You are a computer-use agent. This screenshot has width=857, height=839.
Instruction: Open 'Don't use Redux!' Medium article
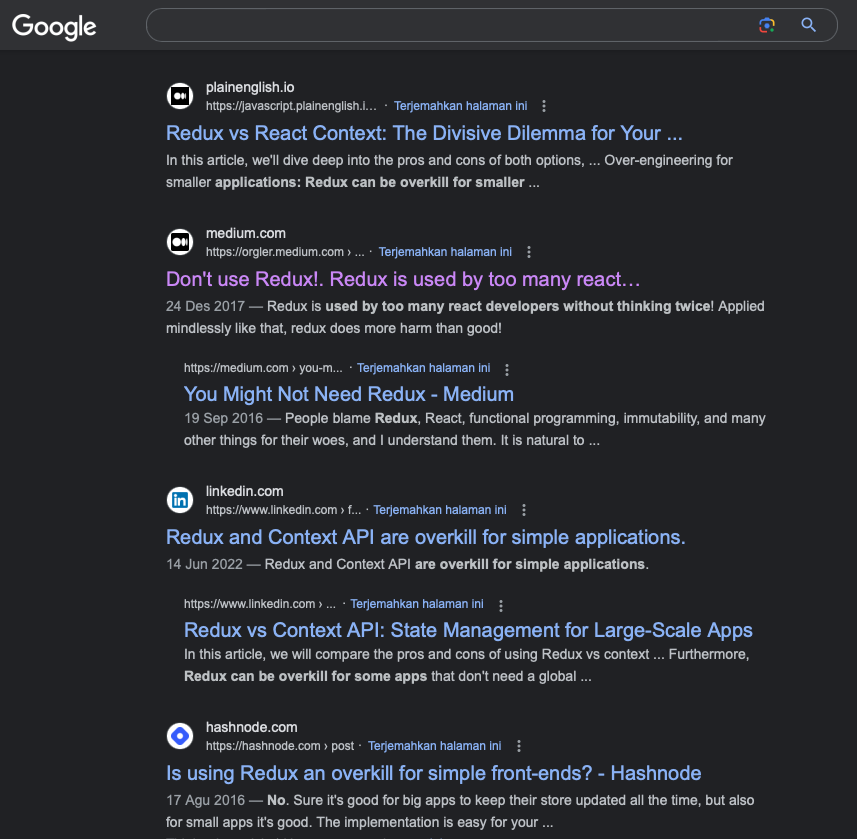[x=403, y=279]
